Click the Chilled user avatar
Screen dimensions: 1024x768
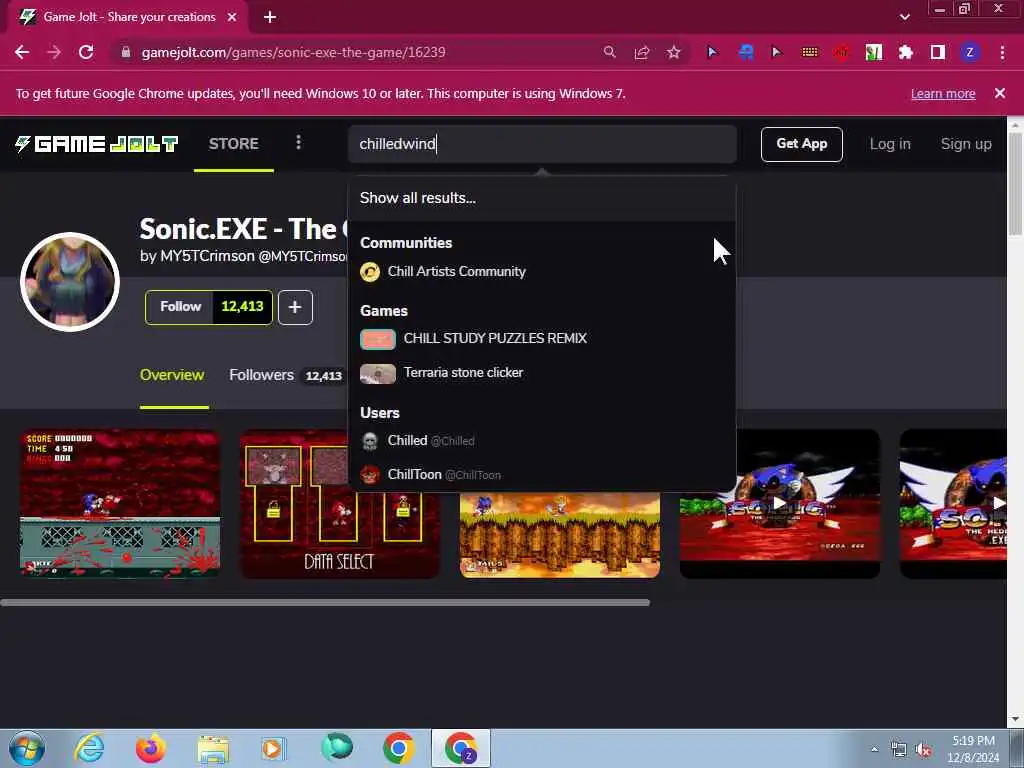pyautogui.click(x=370, y=441)
